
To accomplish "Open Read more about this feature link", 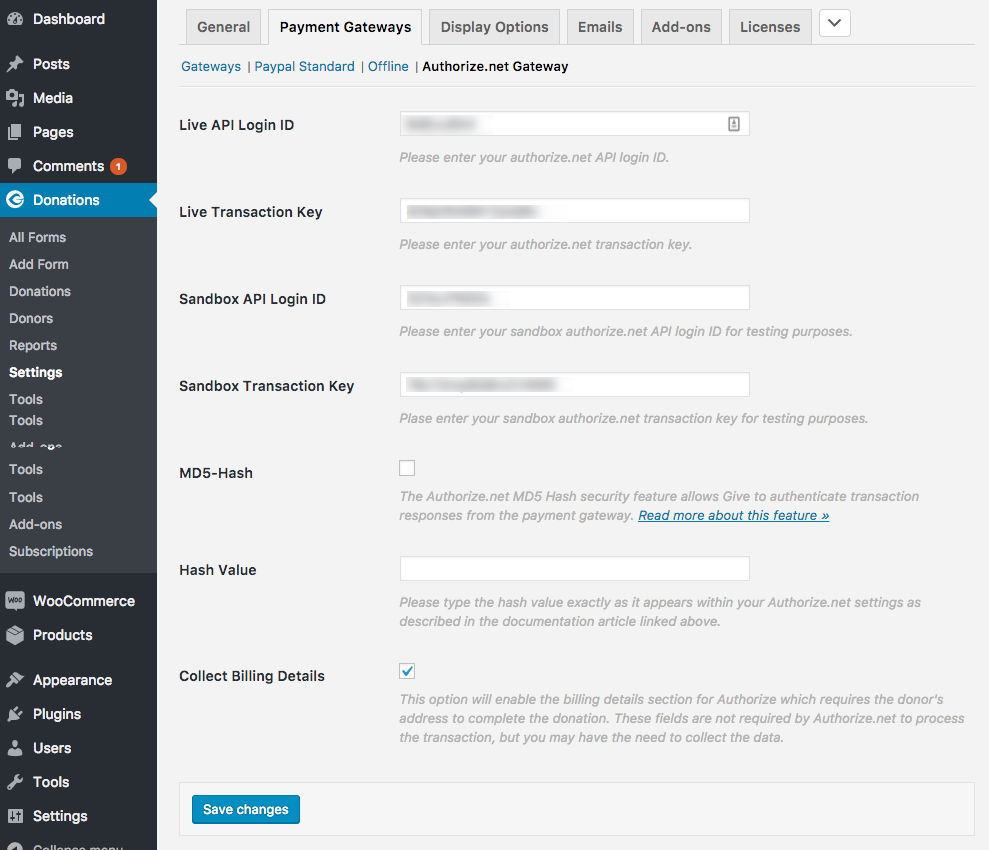I will pyautogui.click(x=734, y=515).
